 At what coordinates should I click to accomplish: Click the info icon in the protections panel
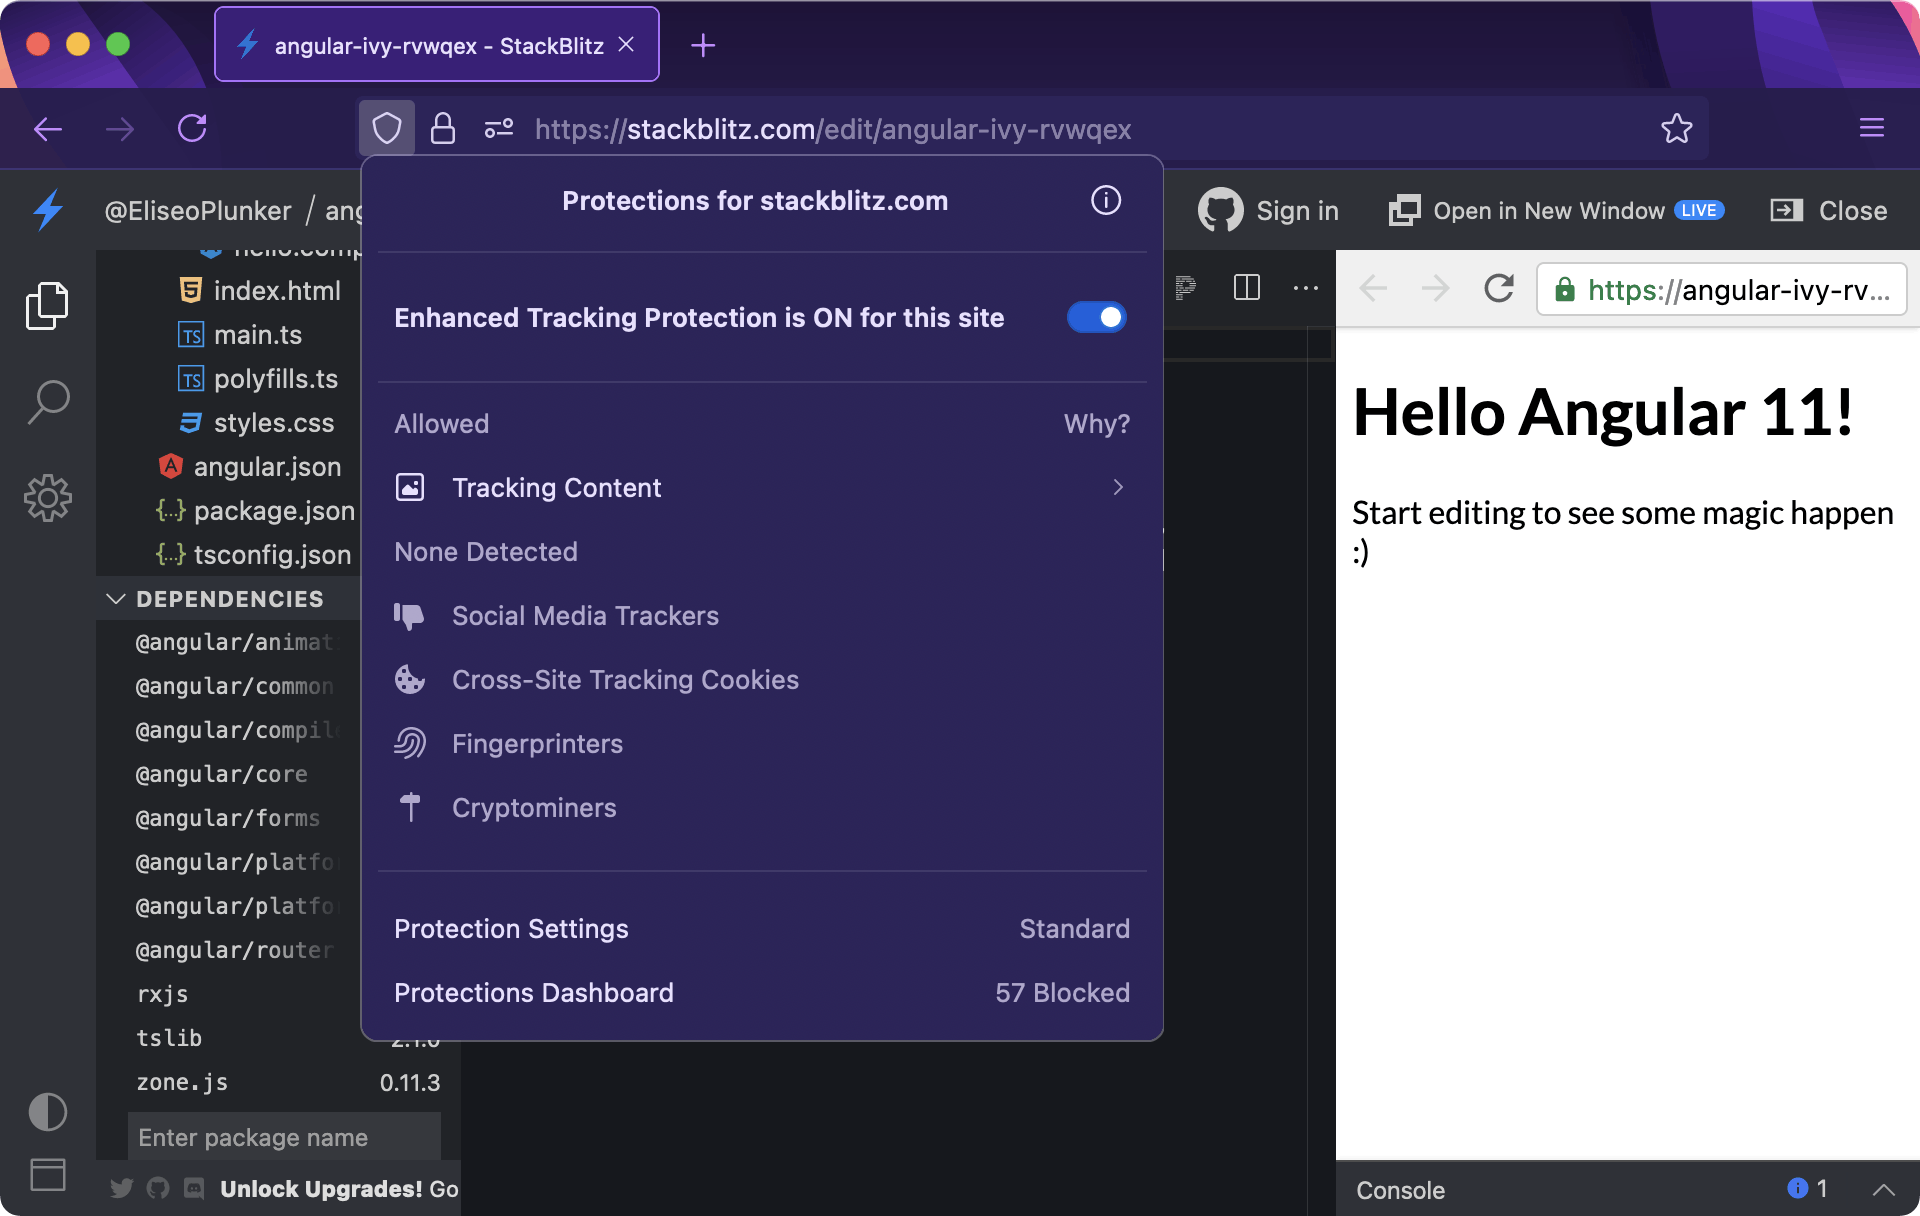pyautogui.click(x=1105, y=200)
